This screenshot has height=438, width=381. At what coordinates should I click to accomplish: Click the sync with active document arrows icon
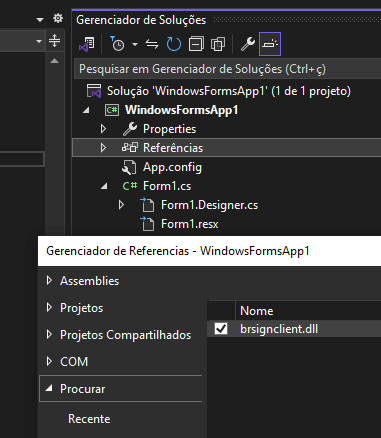click(152, 44)
